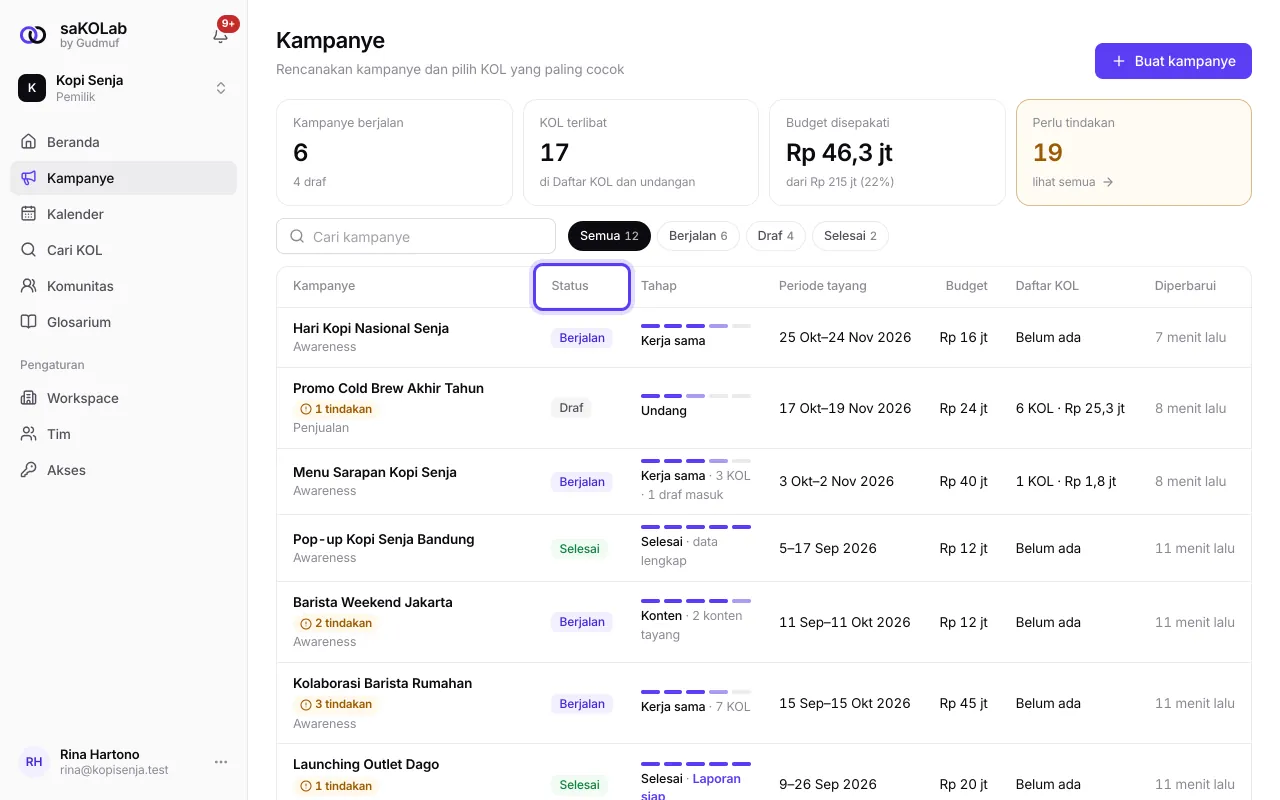Click the 3 tindakan badge on Kolaborasi Barista
Screen dimensions: 1280x800
[336, 704]
